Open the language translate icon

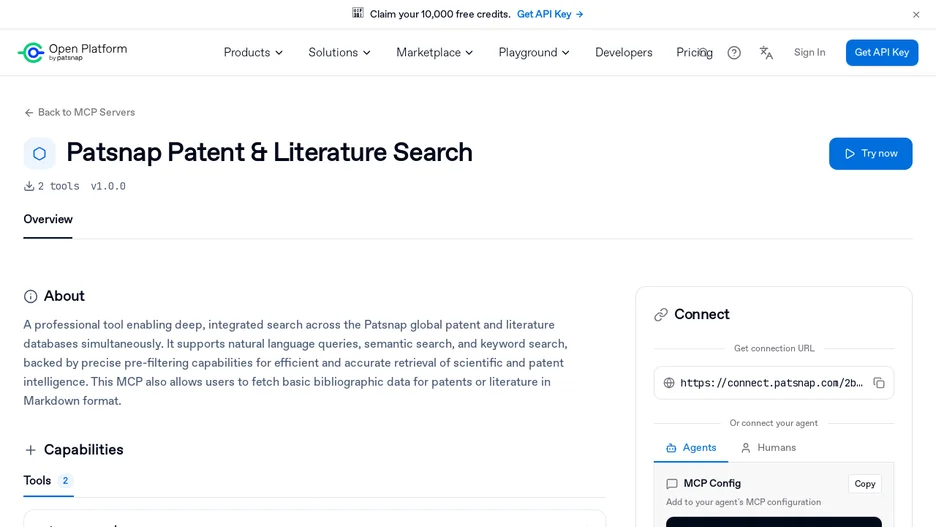coord(766,53)
